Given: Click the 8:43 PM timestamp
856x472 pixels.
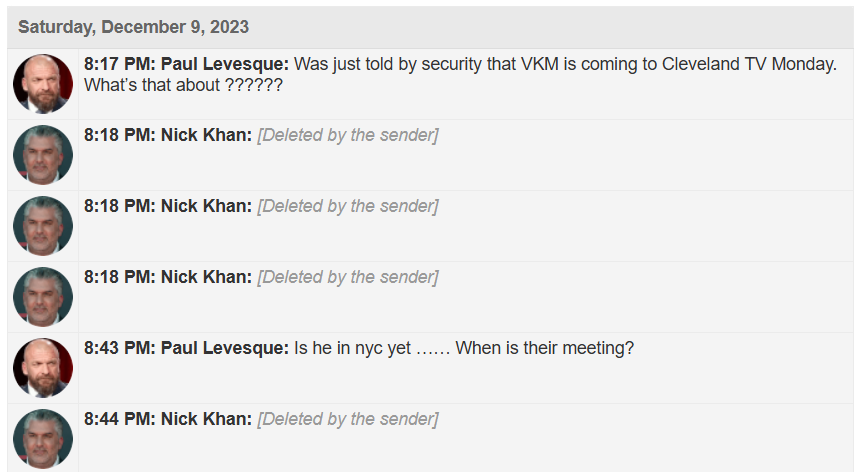Looking at the screenshot, I should click(116, 348).
